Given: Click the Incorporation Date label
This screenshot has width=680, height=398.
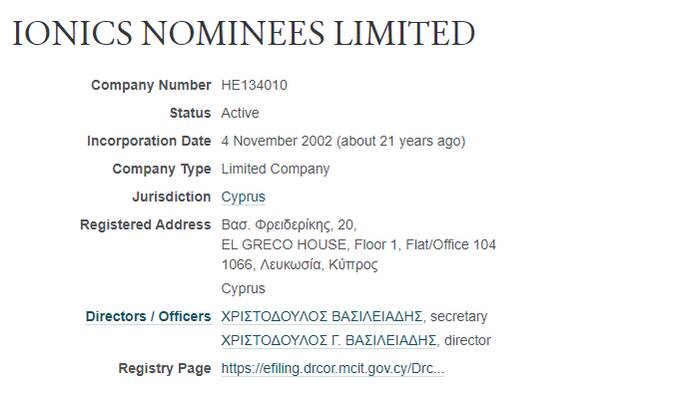Looking at the screenshot, I should click(x=149, y=141).
